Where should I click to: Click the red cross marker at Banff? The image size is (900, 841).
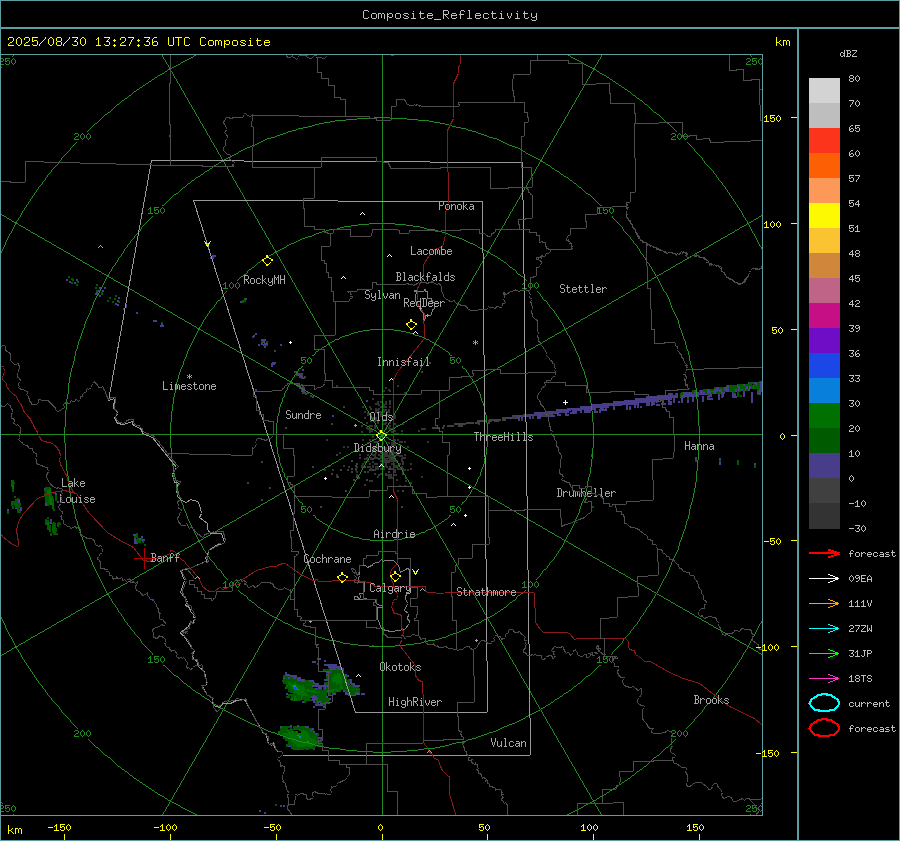click(x=143, y=558)
